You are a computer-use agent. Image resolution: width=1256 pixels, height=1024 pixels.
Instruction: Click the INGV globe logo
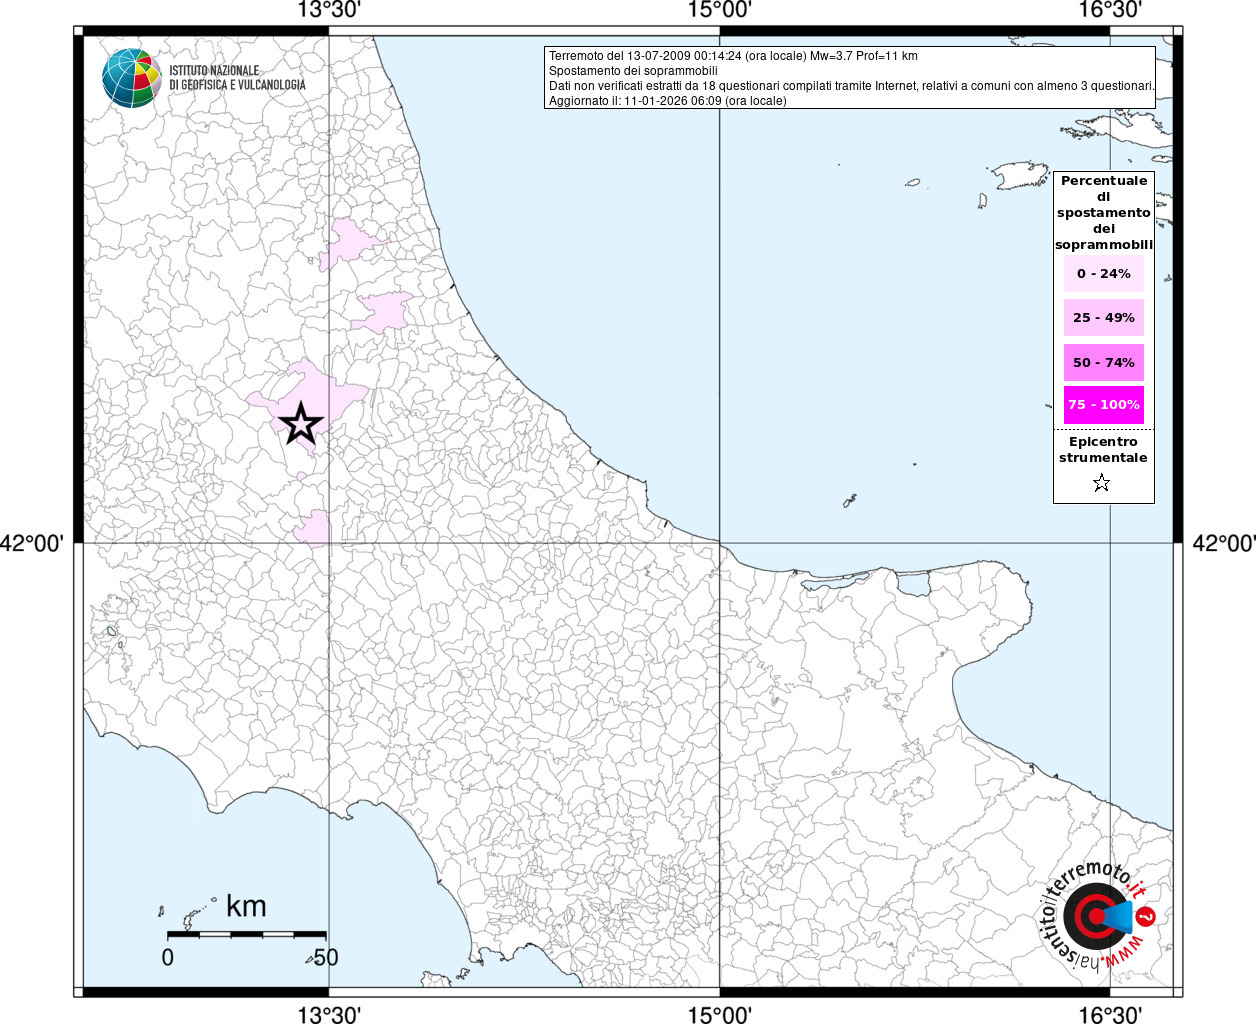[131, 78]
